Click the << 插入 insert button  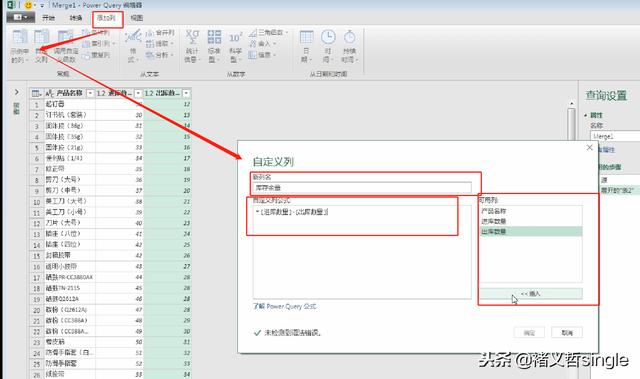(x=531, y=293)
